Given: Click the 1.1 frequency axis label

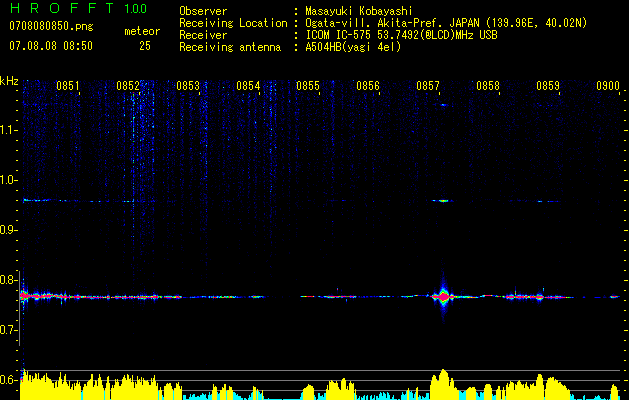Looking at the screenshot, I should click(8, 130).
